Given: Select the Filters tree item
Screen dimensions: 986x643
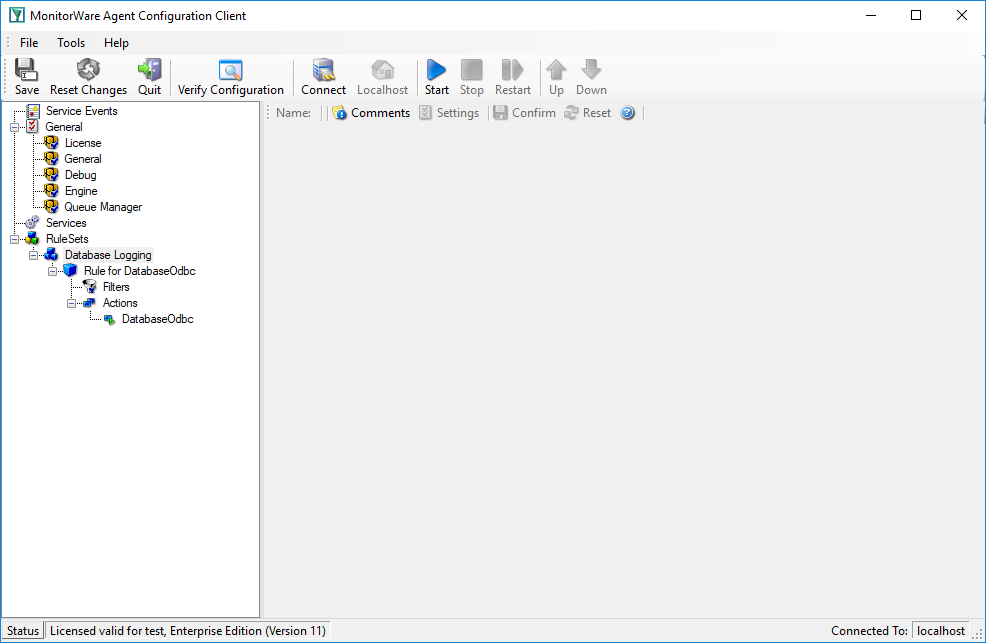Looking at the screenshot, I should 116,287.
